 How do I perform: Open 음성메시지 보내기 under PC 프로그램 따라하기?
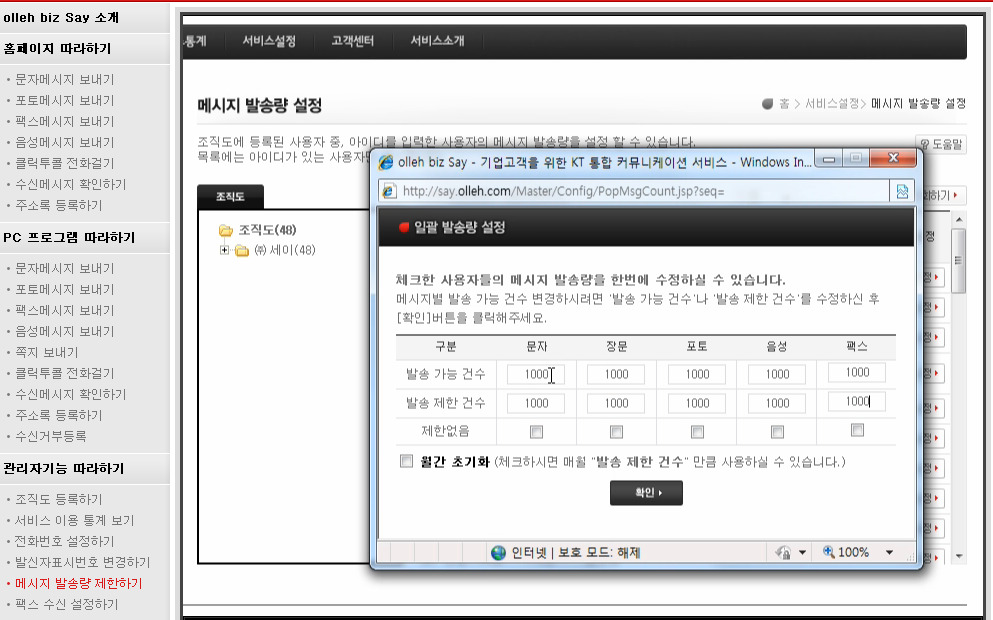coord(65,331)
